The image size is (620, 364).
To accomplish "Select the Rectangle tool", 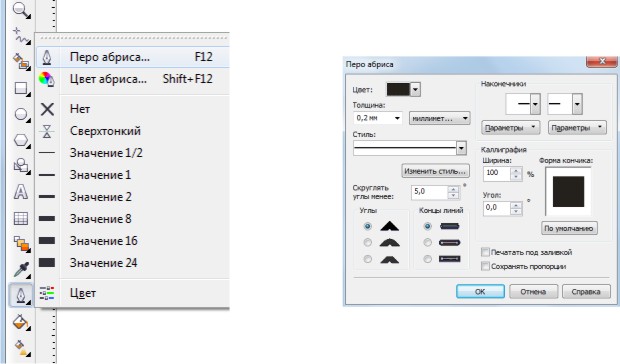I will (x=21, y=88).
